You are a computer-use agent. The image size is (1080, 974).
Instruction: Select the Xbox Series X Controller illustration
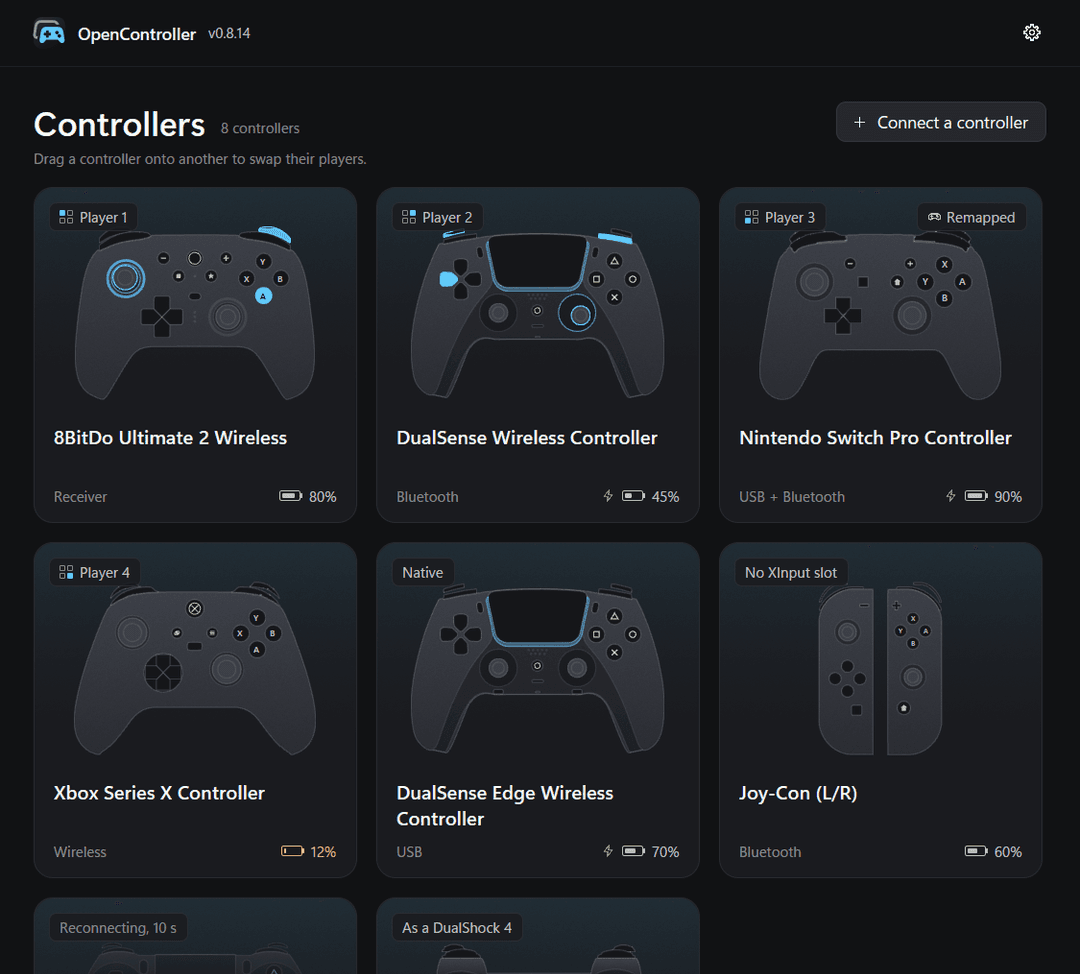(195, 669)
